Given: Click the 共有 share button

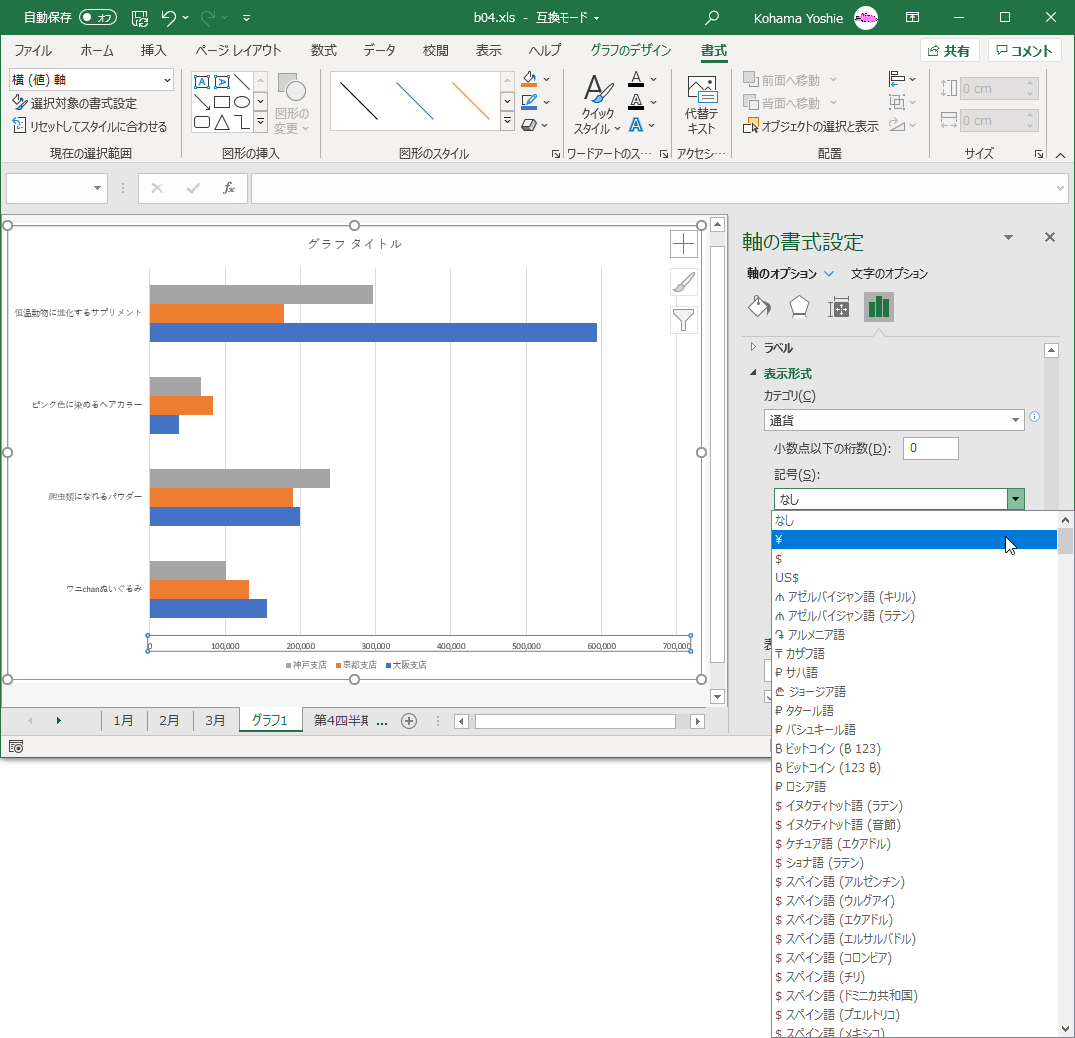Looking at the screenshot, I should click(948, 51).
